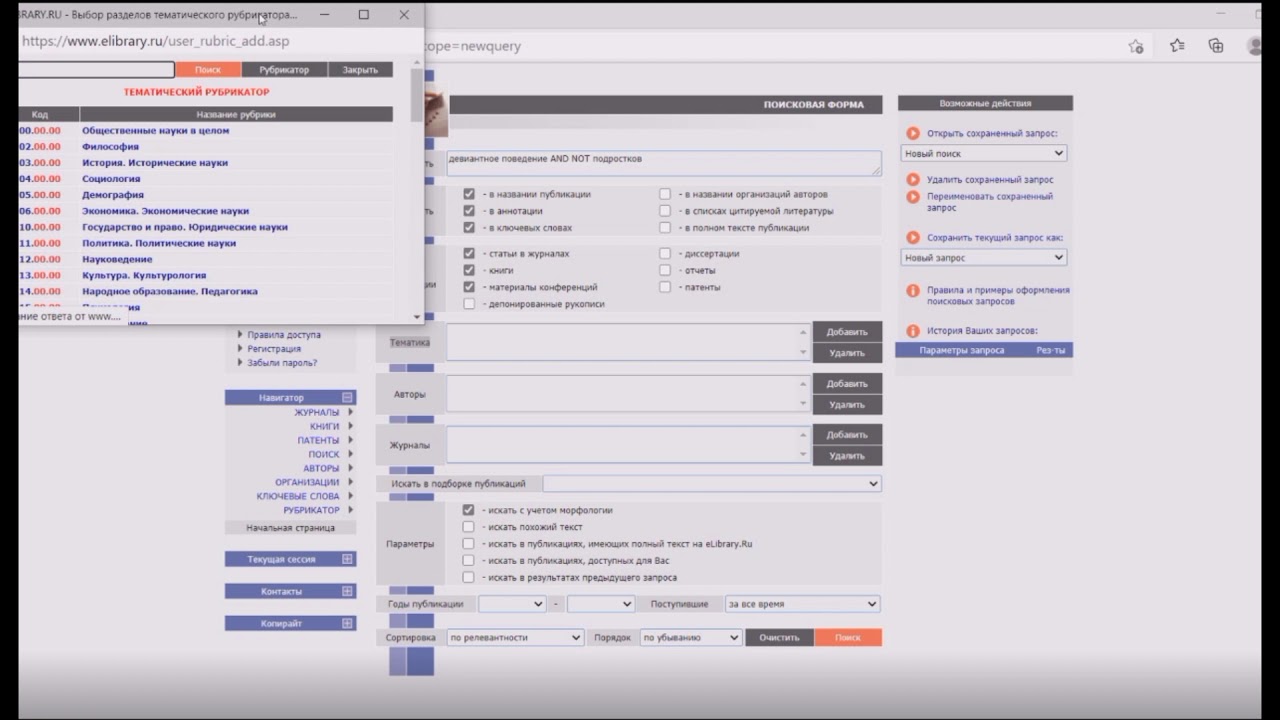This screenshot has width=1280, height=720.
Task: Open browser Collections icon
Action: coord(1216,46)
